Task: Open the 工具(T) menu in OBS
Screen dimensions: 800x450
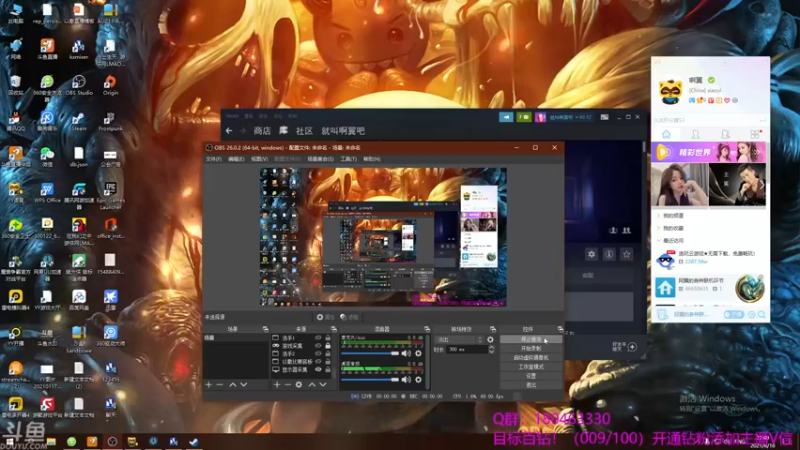Action: (348, 159)
